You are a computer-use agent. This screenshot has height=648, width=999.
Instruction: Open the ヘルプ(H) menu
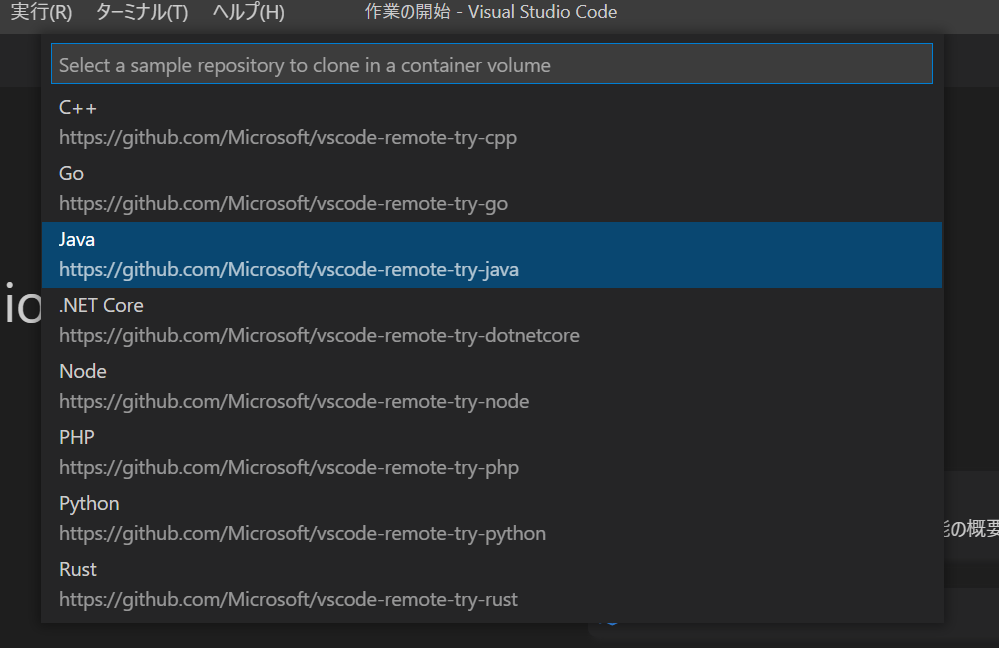coord(248,12)
